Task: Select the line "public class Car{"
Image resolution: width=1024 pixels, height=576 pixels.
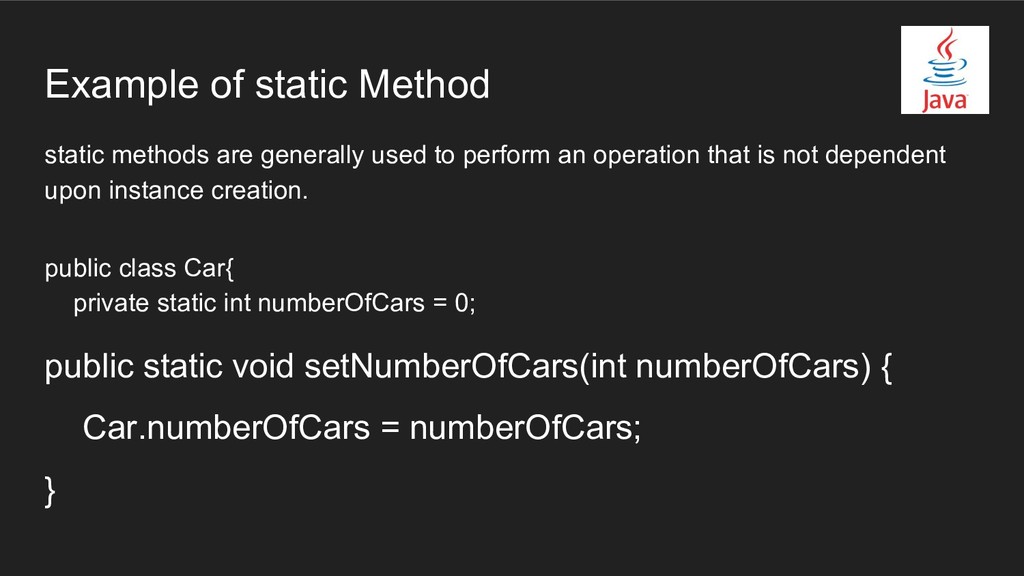Action: click(x=138, y=269)
